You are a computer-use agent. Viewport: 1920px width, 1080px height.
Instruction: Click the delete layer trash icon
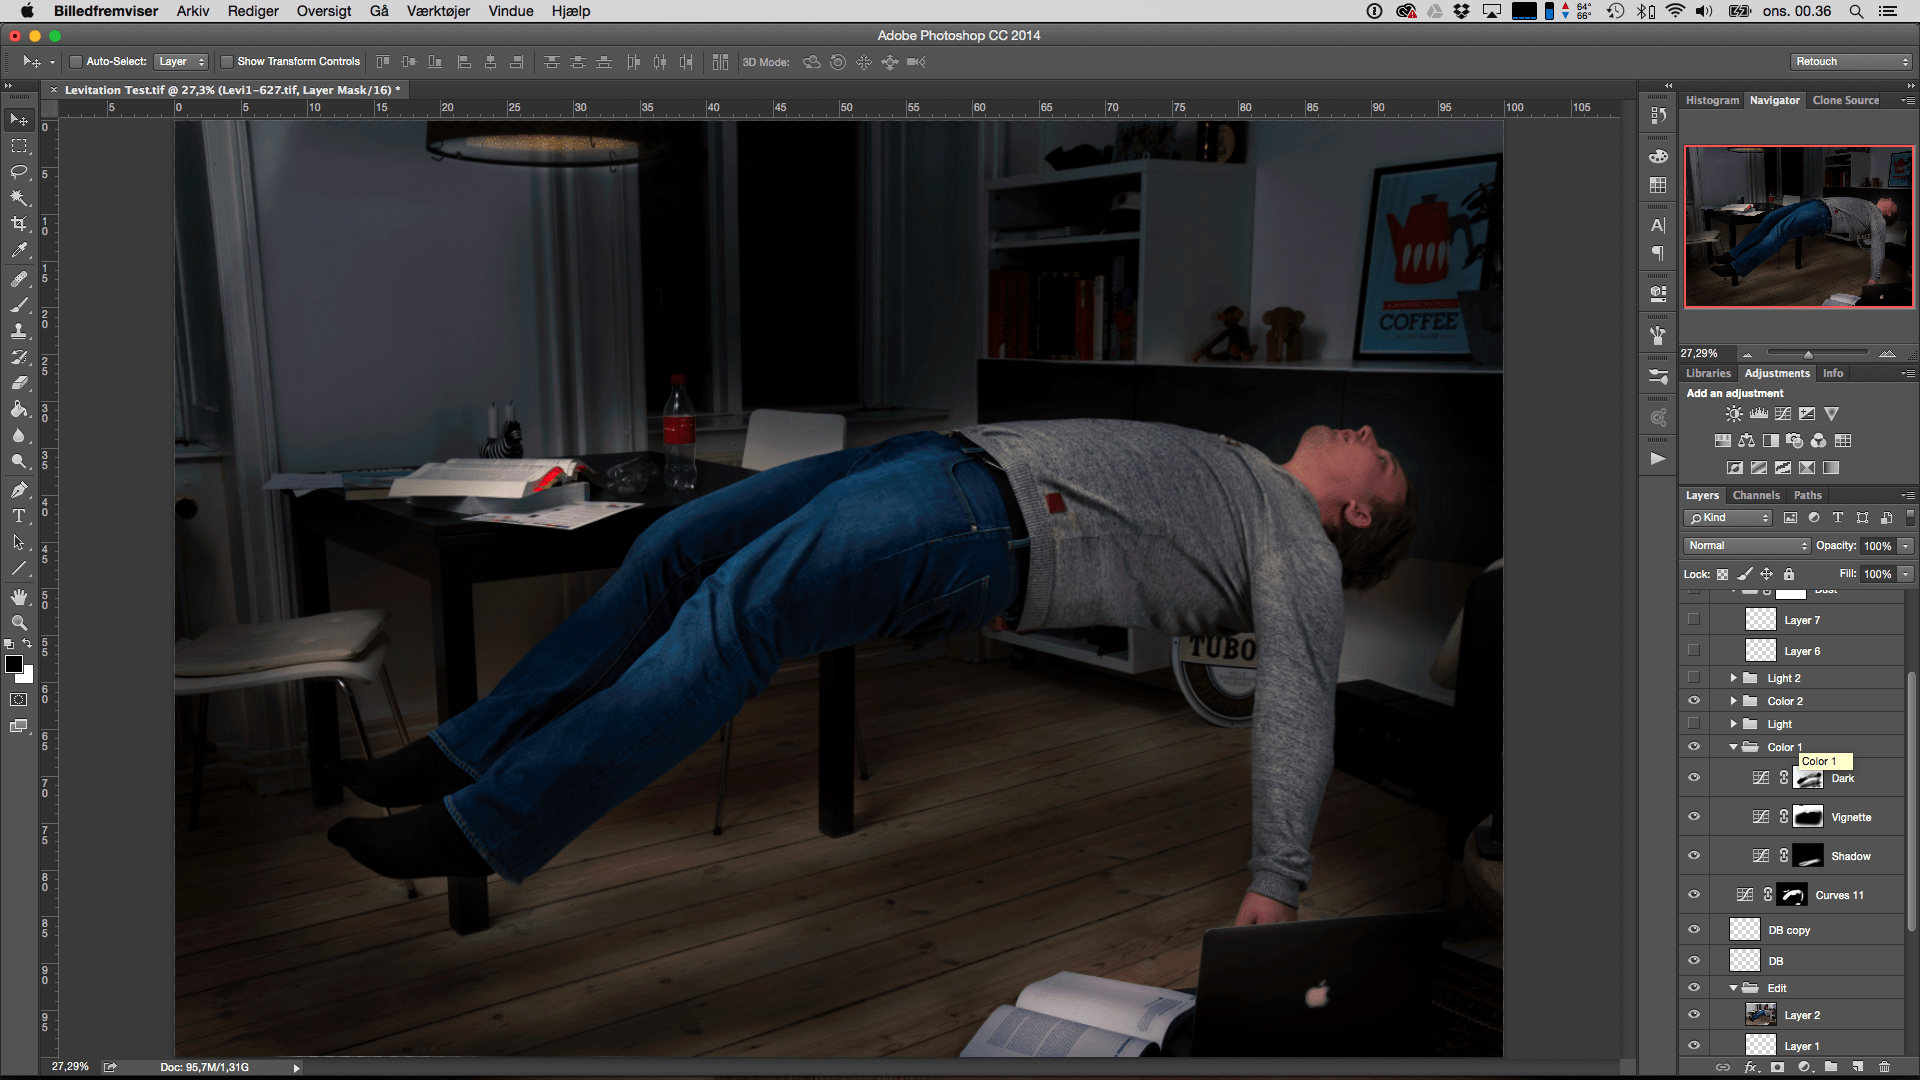click(x=1884, y=1067)
